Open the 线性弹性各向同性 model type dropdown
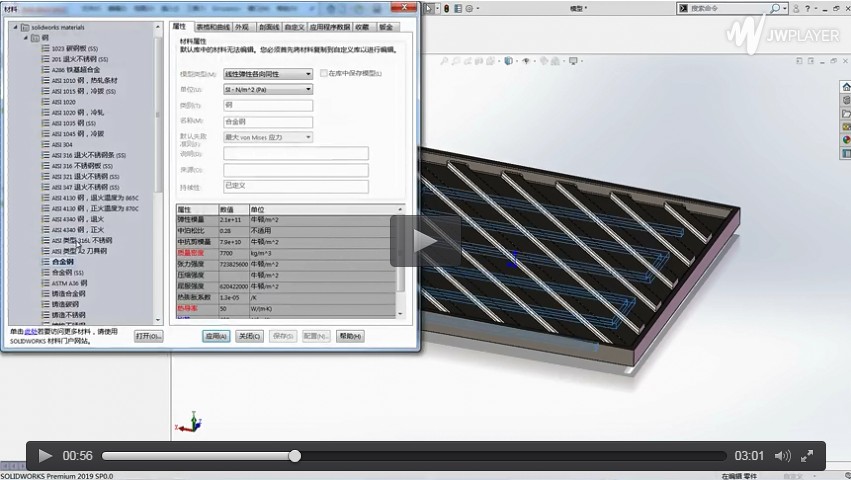 point(307,74)
